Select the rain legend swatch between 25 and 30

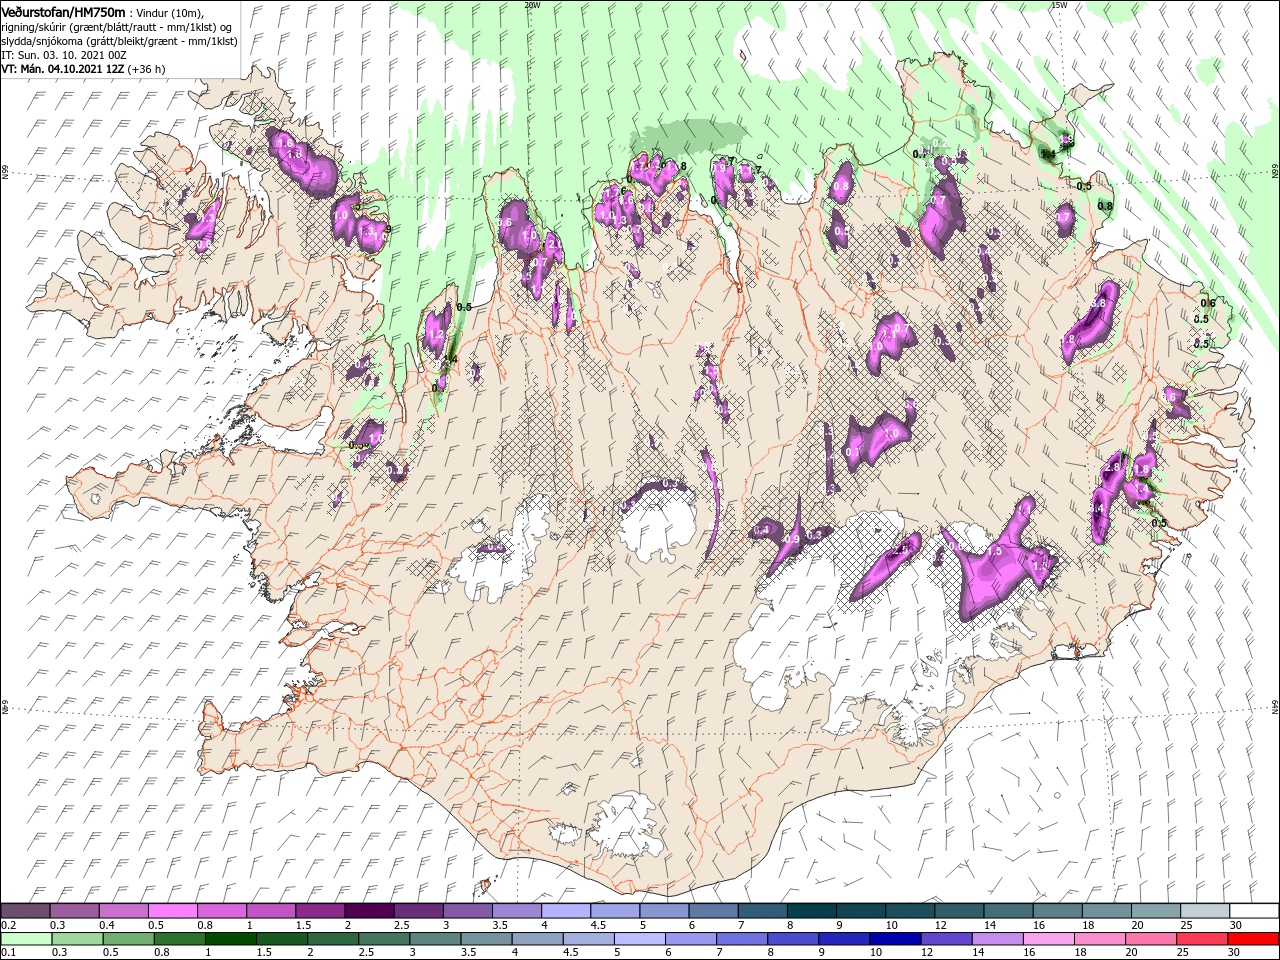point(1203,939)
